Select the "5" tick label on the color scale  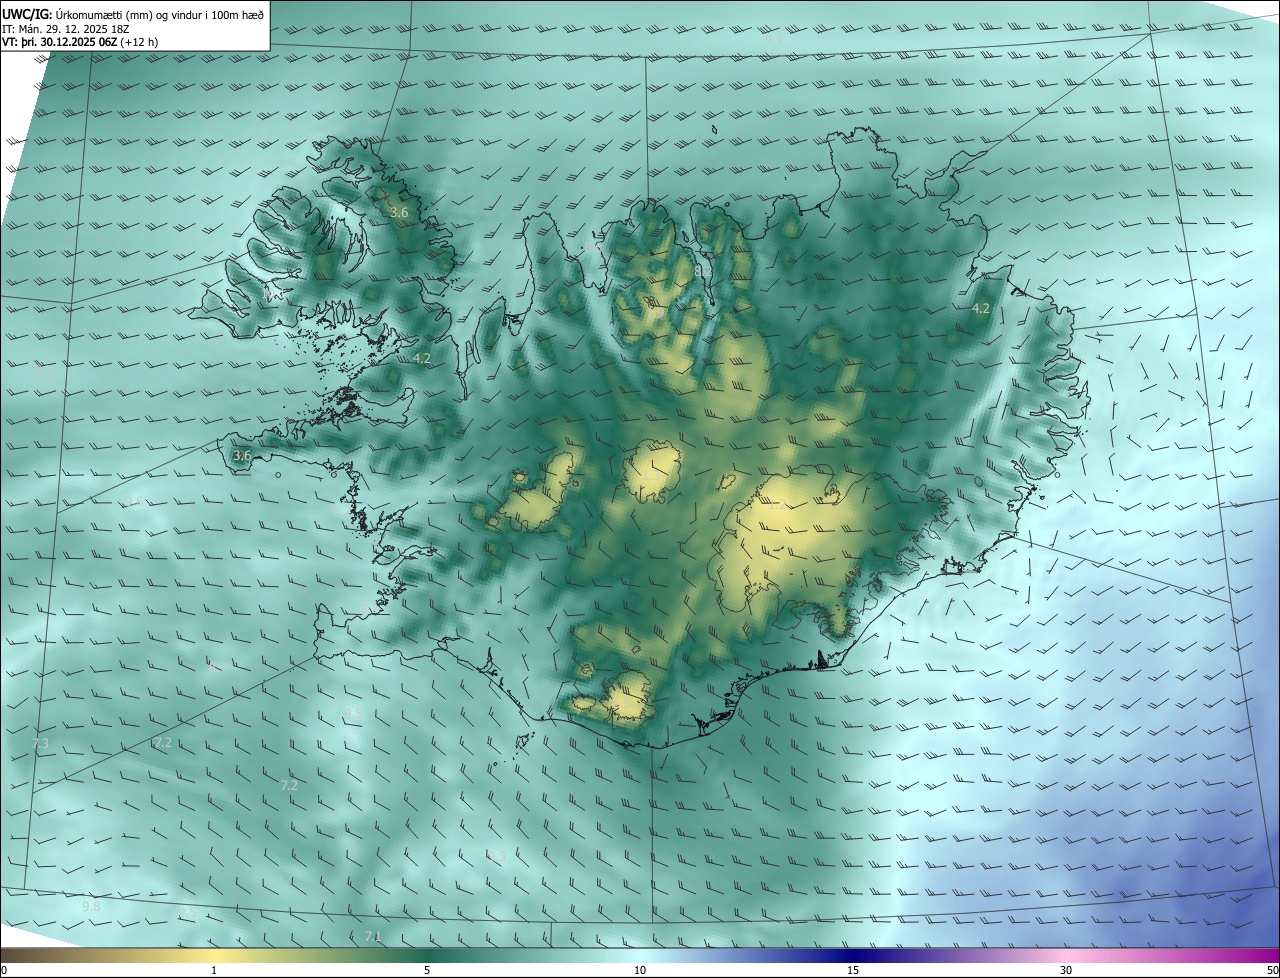[x=427, y=970]
